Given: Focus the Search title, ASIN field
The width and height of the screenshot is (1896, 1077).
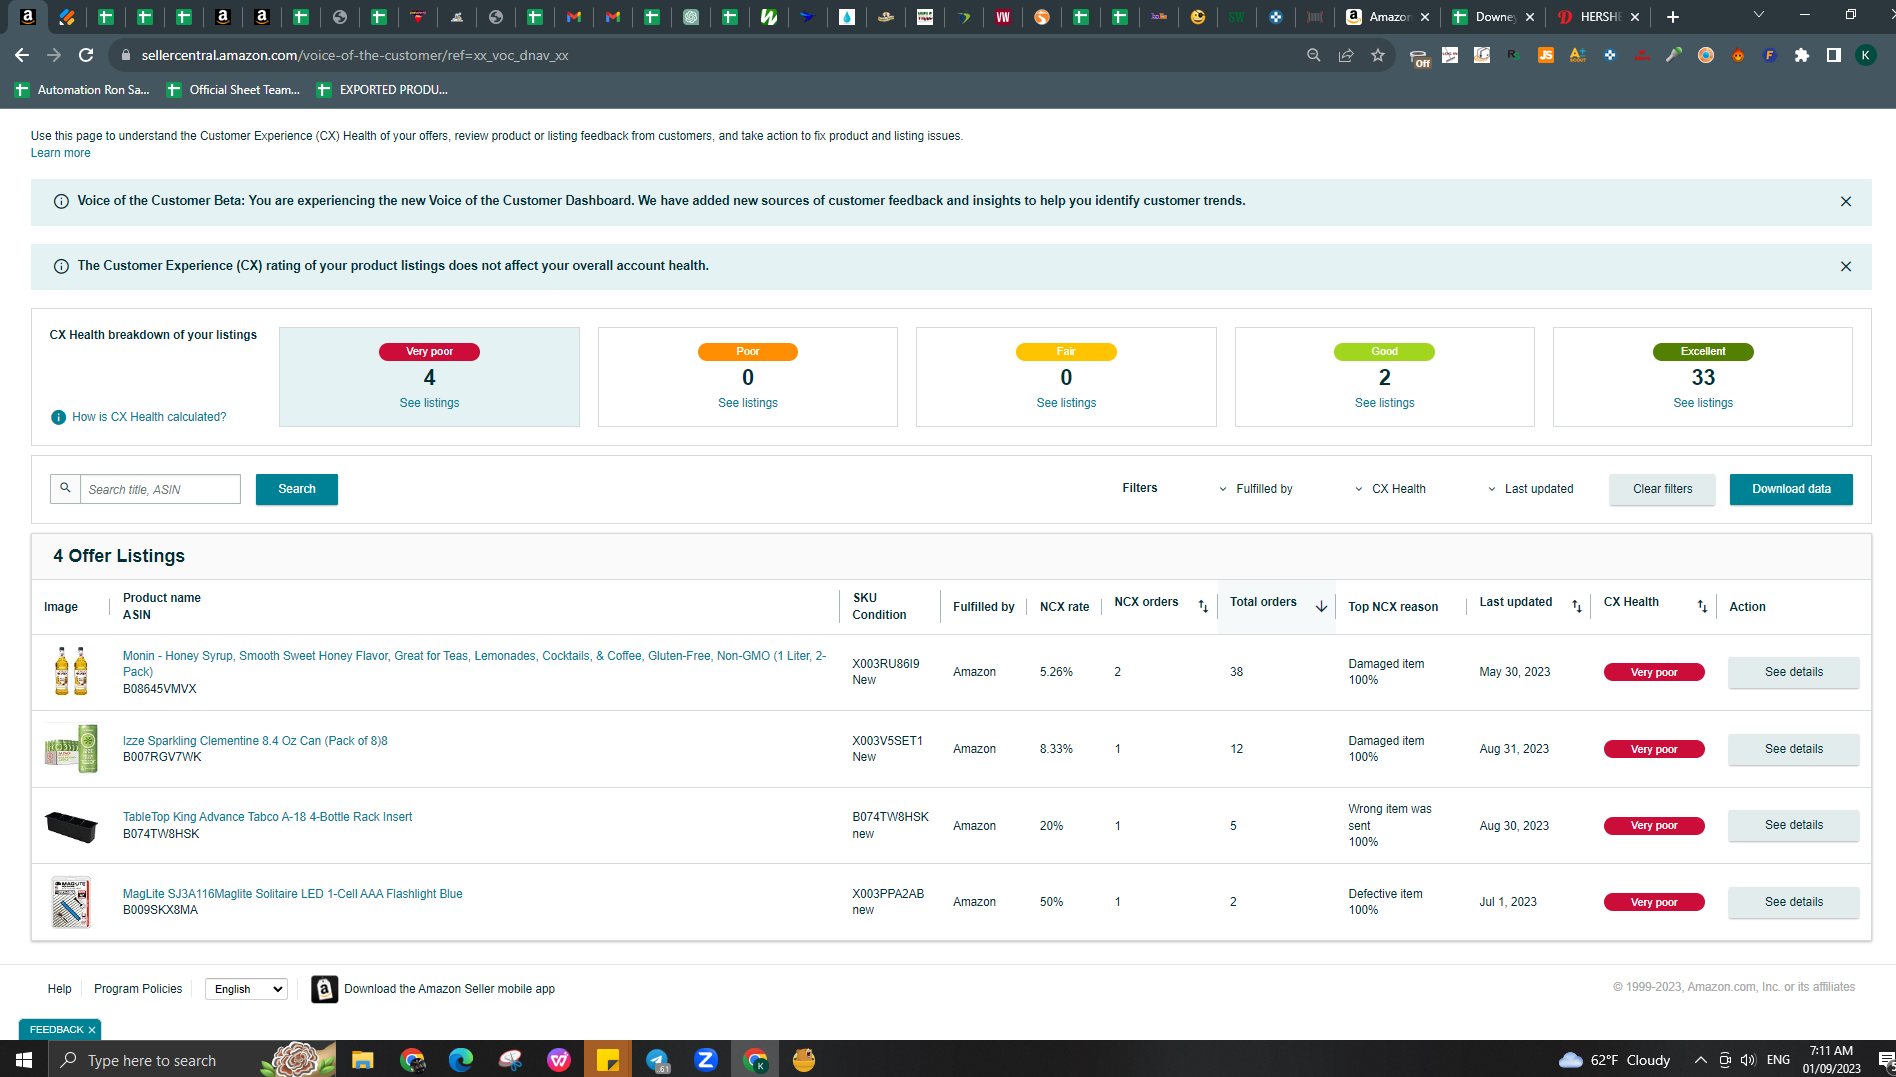Looking at the screenshot, I should [160, 489].
